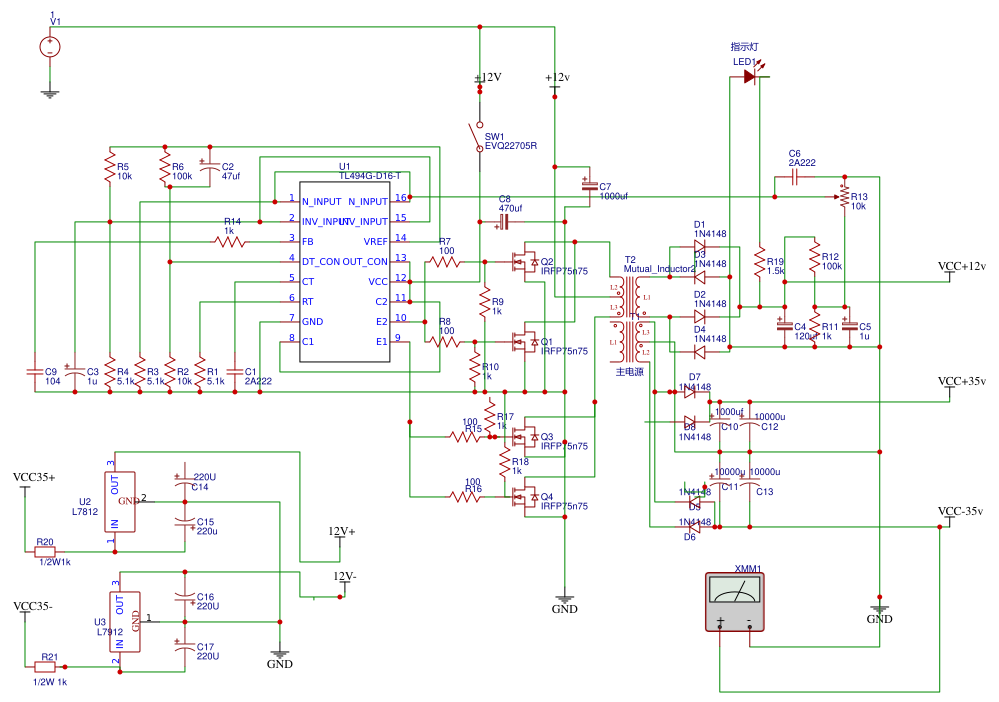Click the LED1 indicator diode
Viewport: 999px width, 702px height.
(x=748, y=76)
